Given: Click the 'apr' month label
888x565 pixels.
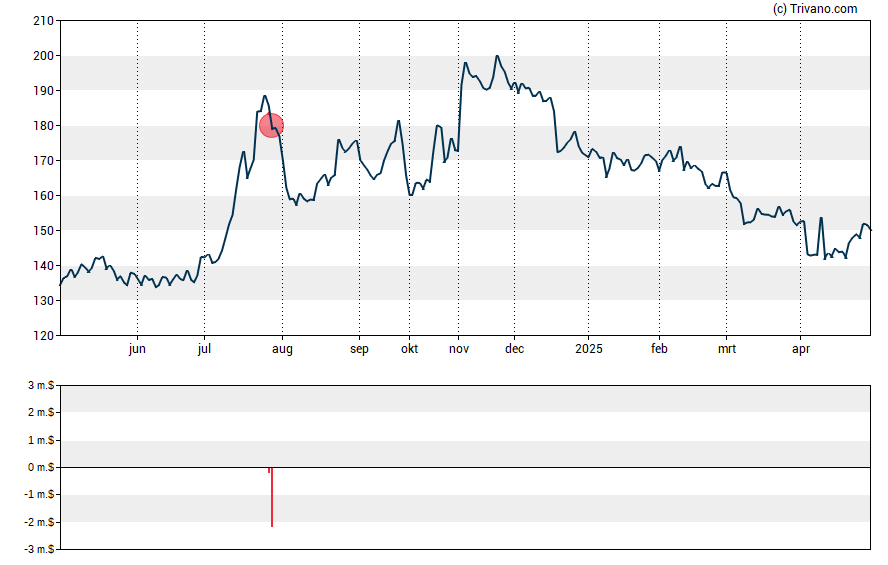Looking at the screenshot, I should click(x=800, y=349).
